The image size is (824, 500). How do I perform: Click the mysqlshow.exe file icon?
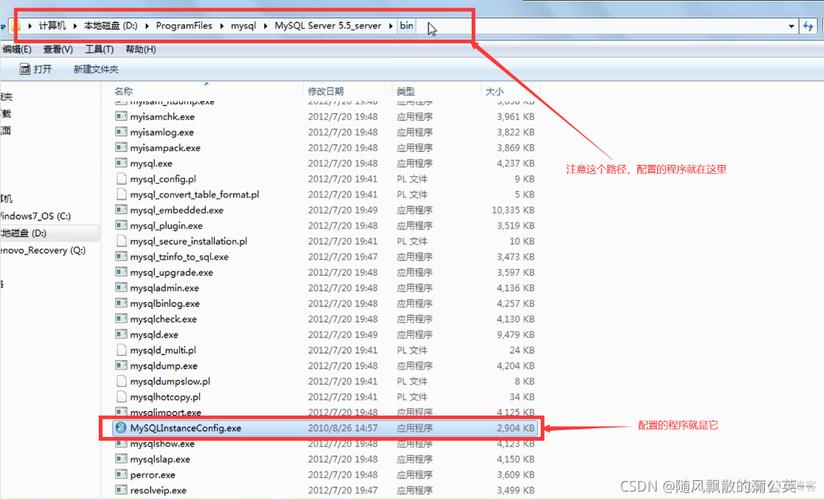121,444
